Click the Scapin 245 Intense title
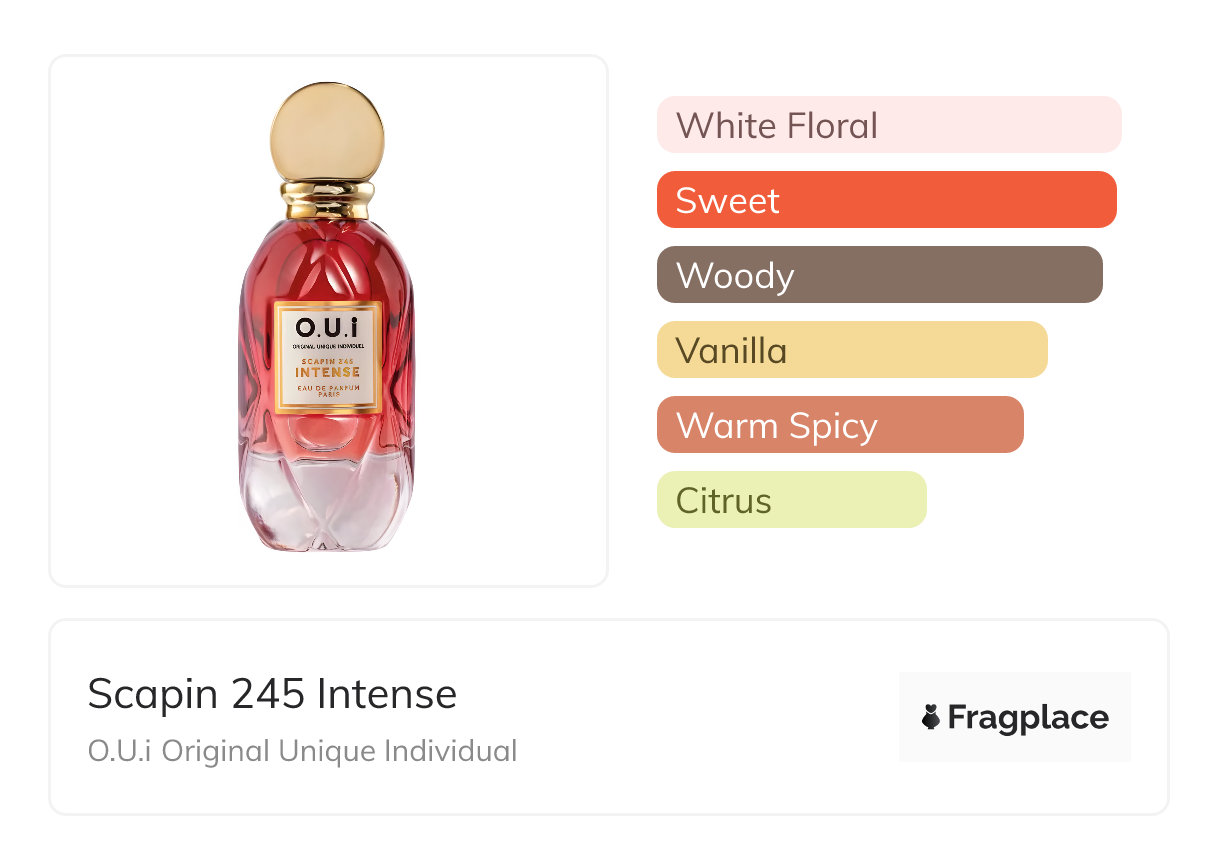This screenshot has width=1218, height=864. [x=272, y=694]
